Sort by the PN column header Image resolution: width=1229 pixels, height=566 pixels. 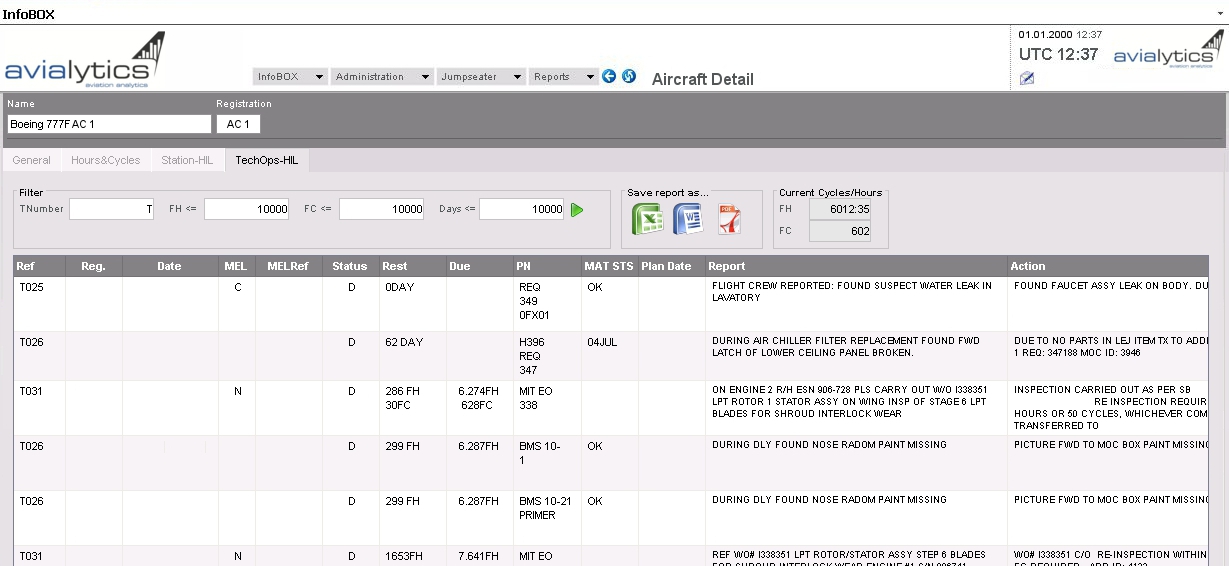pyautogui.click(x=546, y=266)
